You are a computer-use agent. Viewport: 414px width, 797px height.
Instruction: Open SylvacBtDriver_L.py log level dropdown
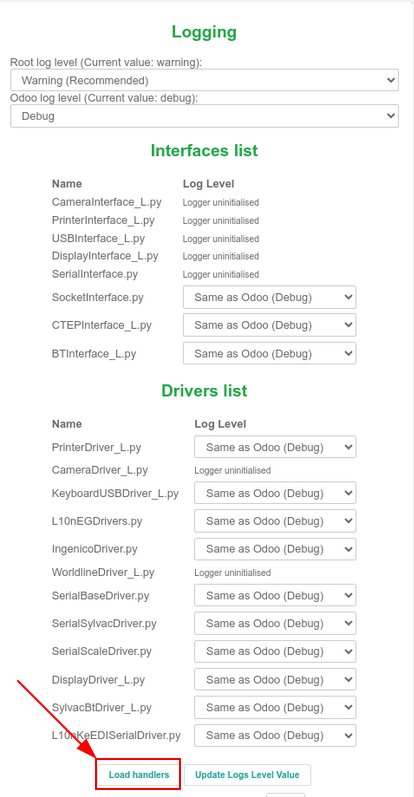(275, 708)
